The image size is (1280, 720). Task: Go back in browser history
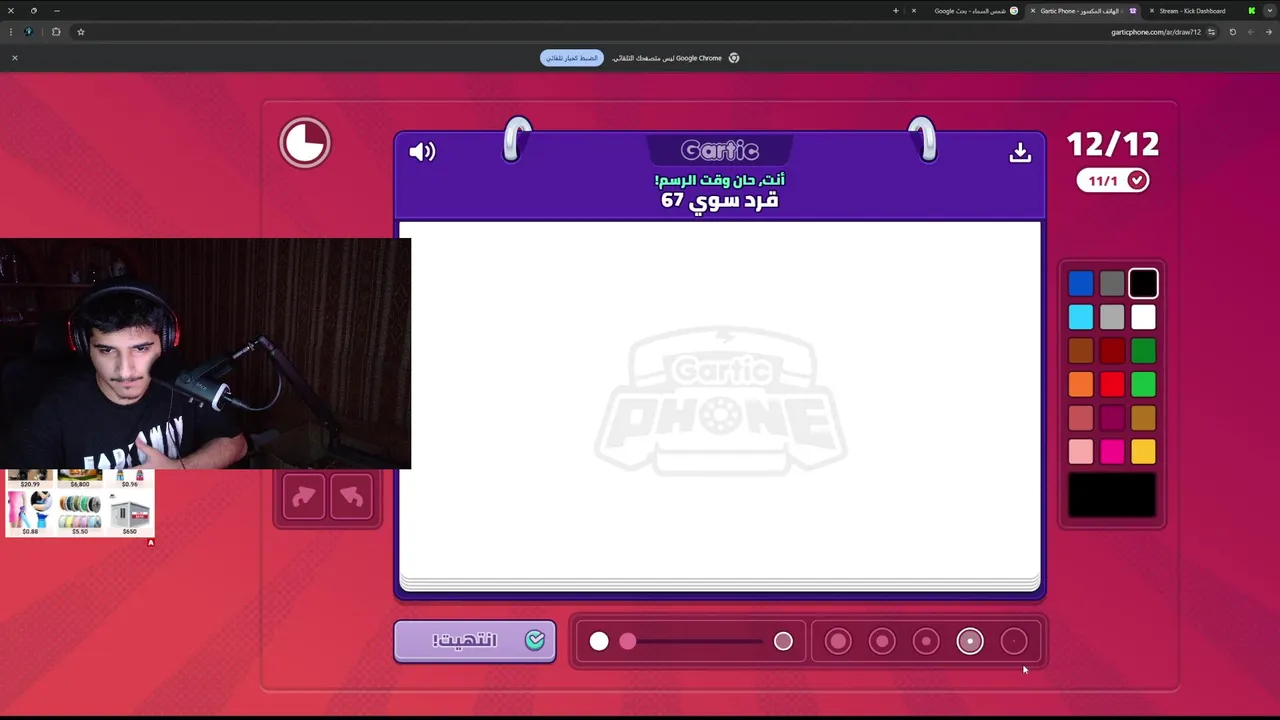tap(1268, 32)
